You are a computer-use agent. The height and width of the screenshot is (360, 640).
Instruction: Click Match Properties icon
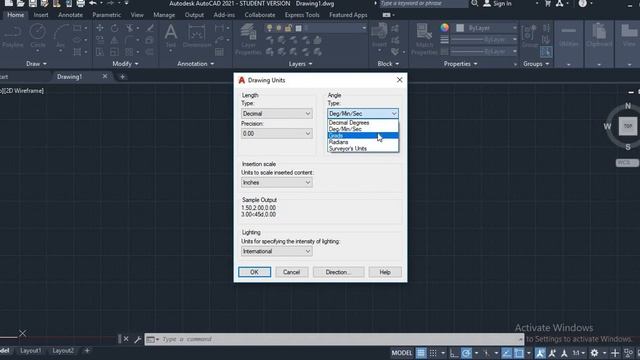pos(424,39)
